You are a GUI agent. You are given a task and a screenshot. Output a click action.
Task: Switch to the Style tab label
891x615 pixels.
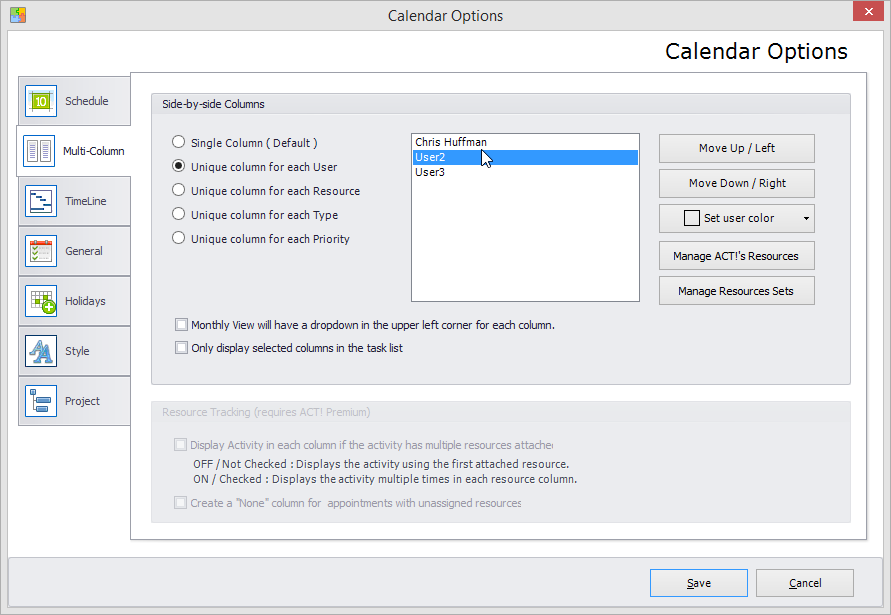pos(77,351)
